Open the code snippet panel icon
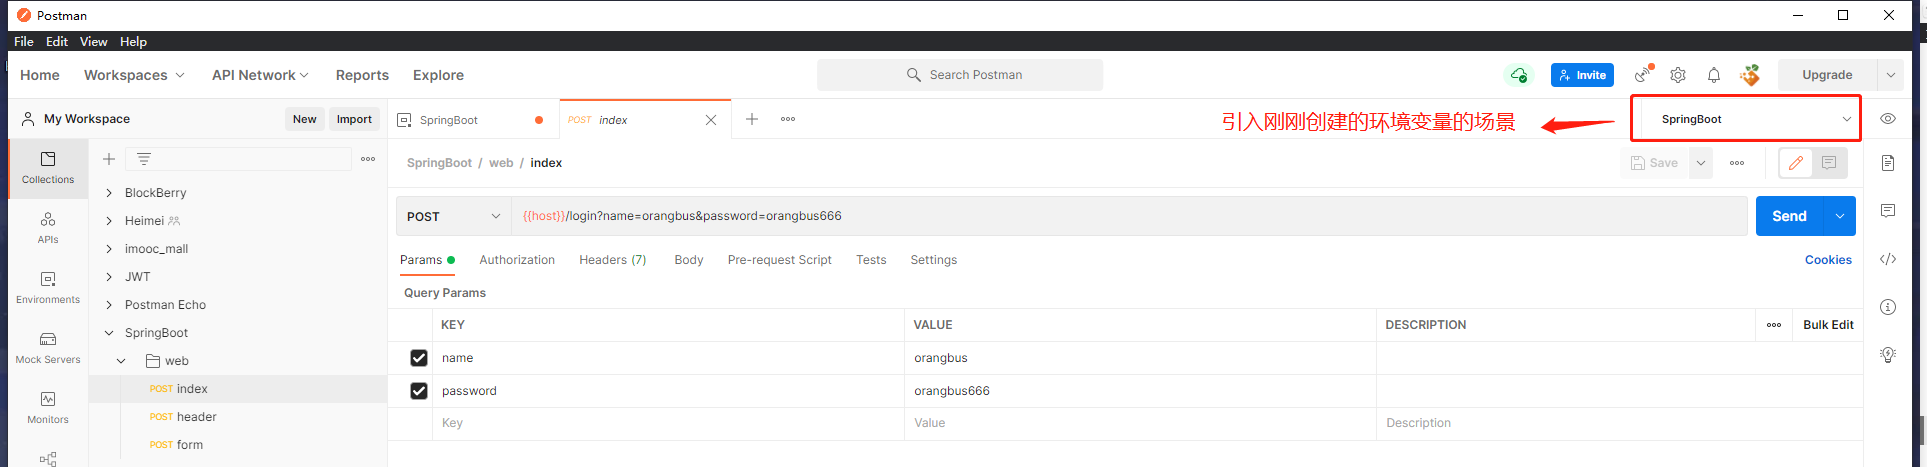The image size is (1927, 467). click(x=1888, y=259)
